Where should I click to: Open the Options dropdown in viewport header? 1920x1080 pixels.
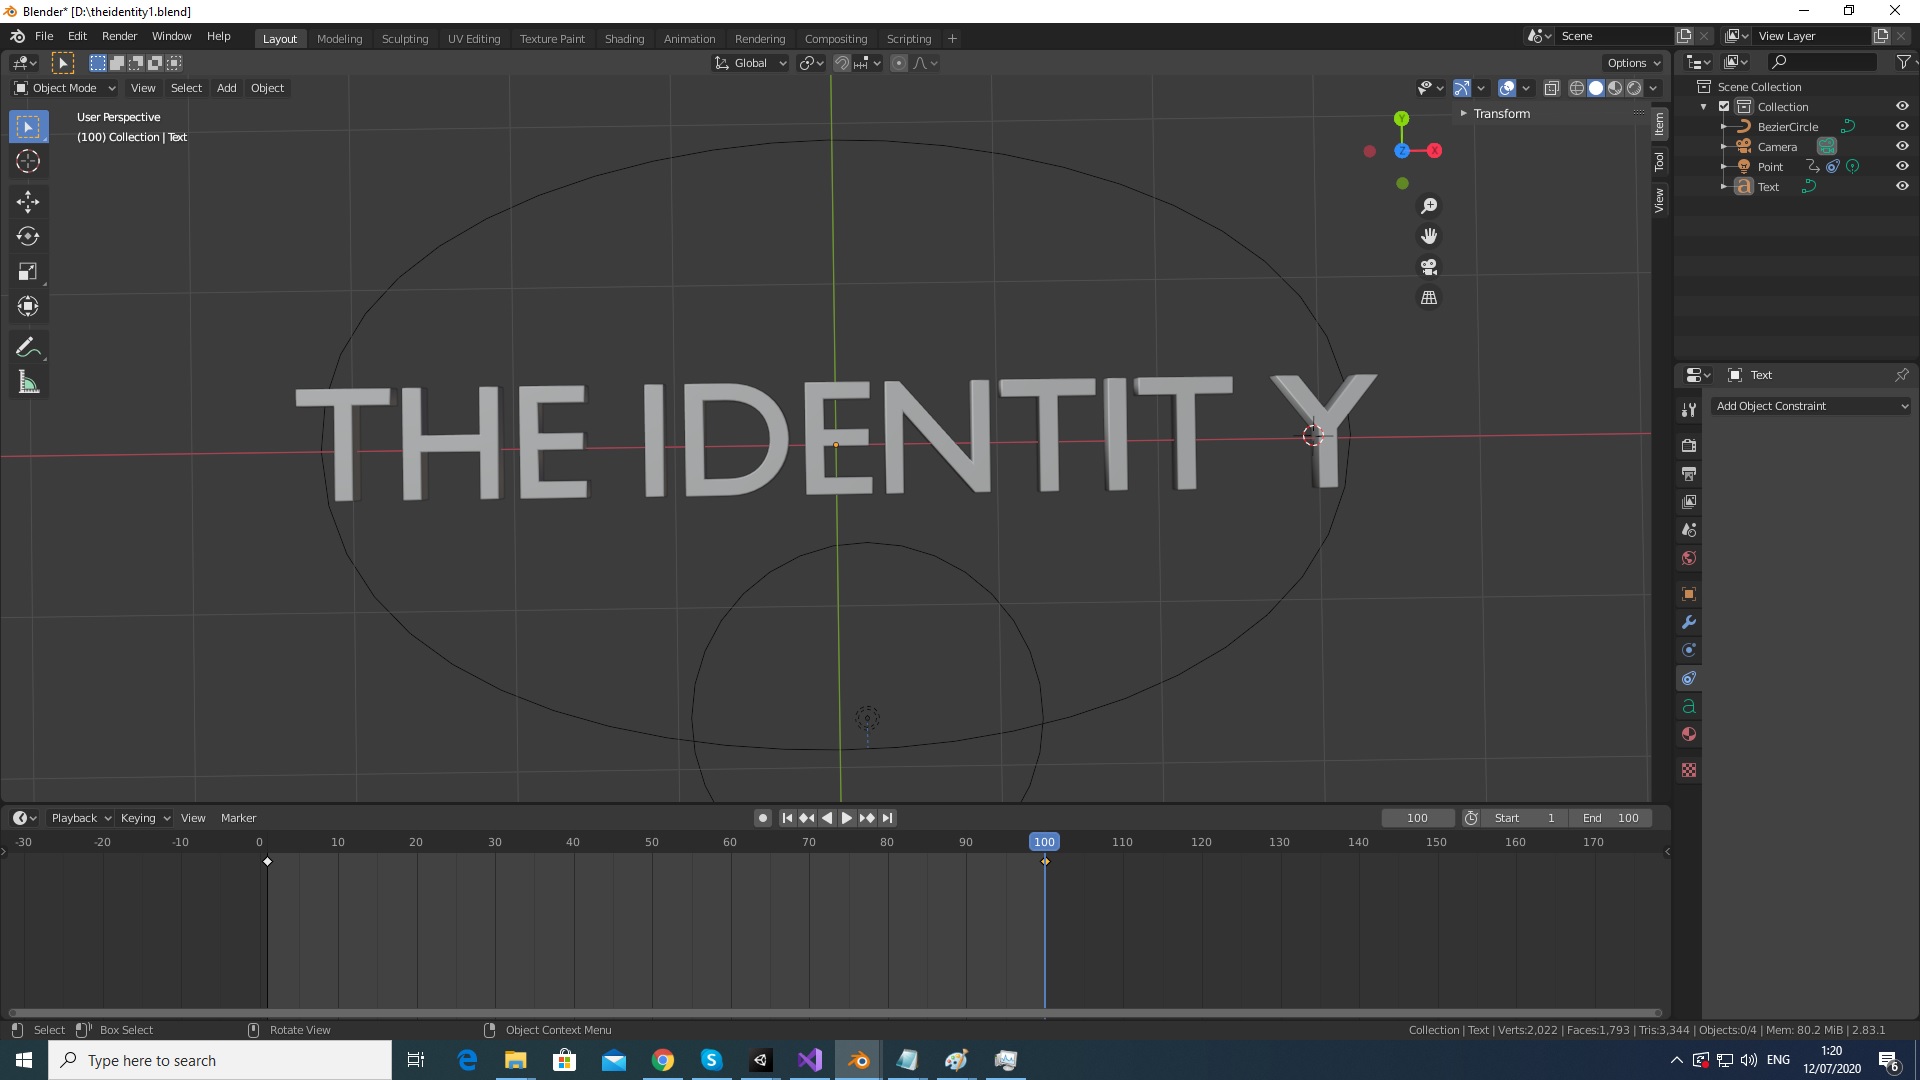coord(1634,63)
